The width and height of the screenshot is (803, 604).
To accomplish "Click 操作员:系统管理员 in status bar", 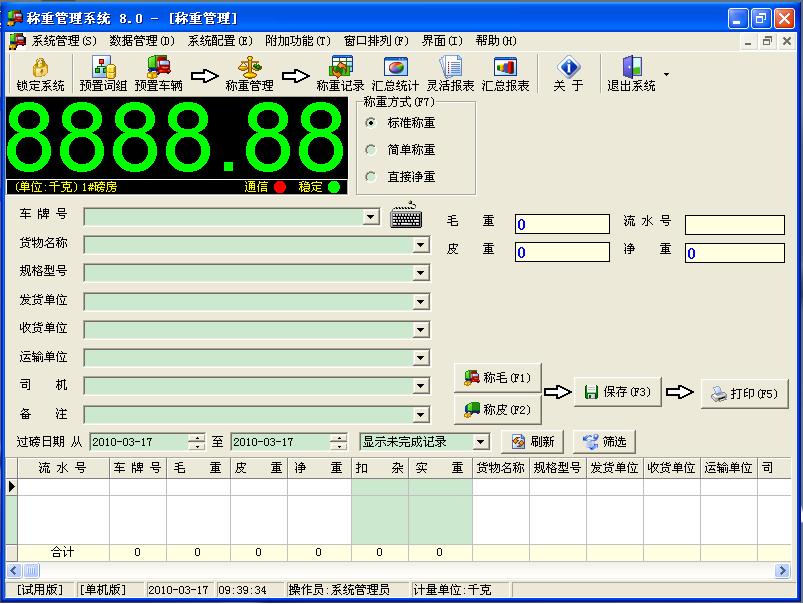I will tap(339, 590).
